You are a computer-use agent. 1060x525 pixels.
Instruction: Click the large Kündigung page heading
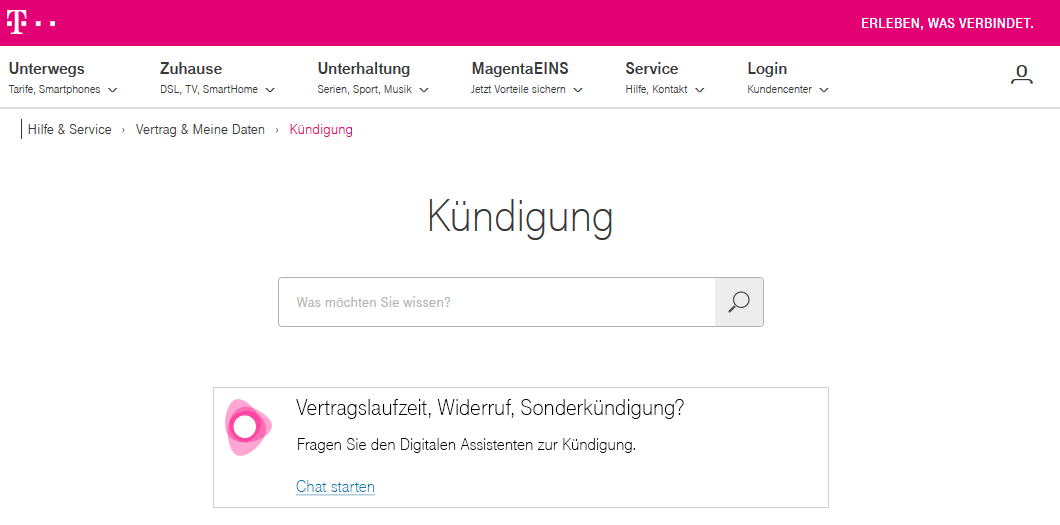pyautogui.click(x=521, y=219)
